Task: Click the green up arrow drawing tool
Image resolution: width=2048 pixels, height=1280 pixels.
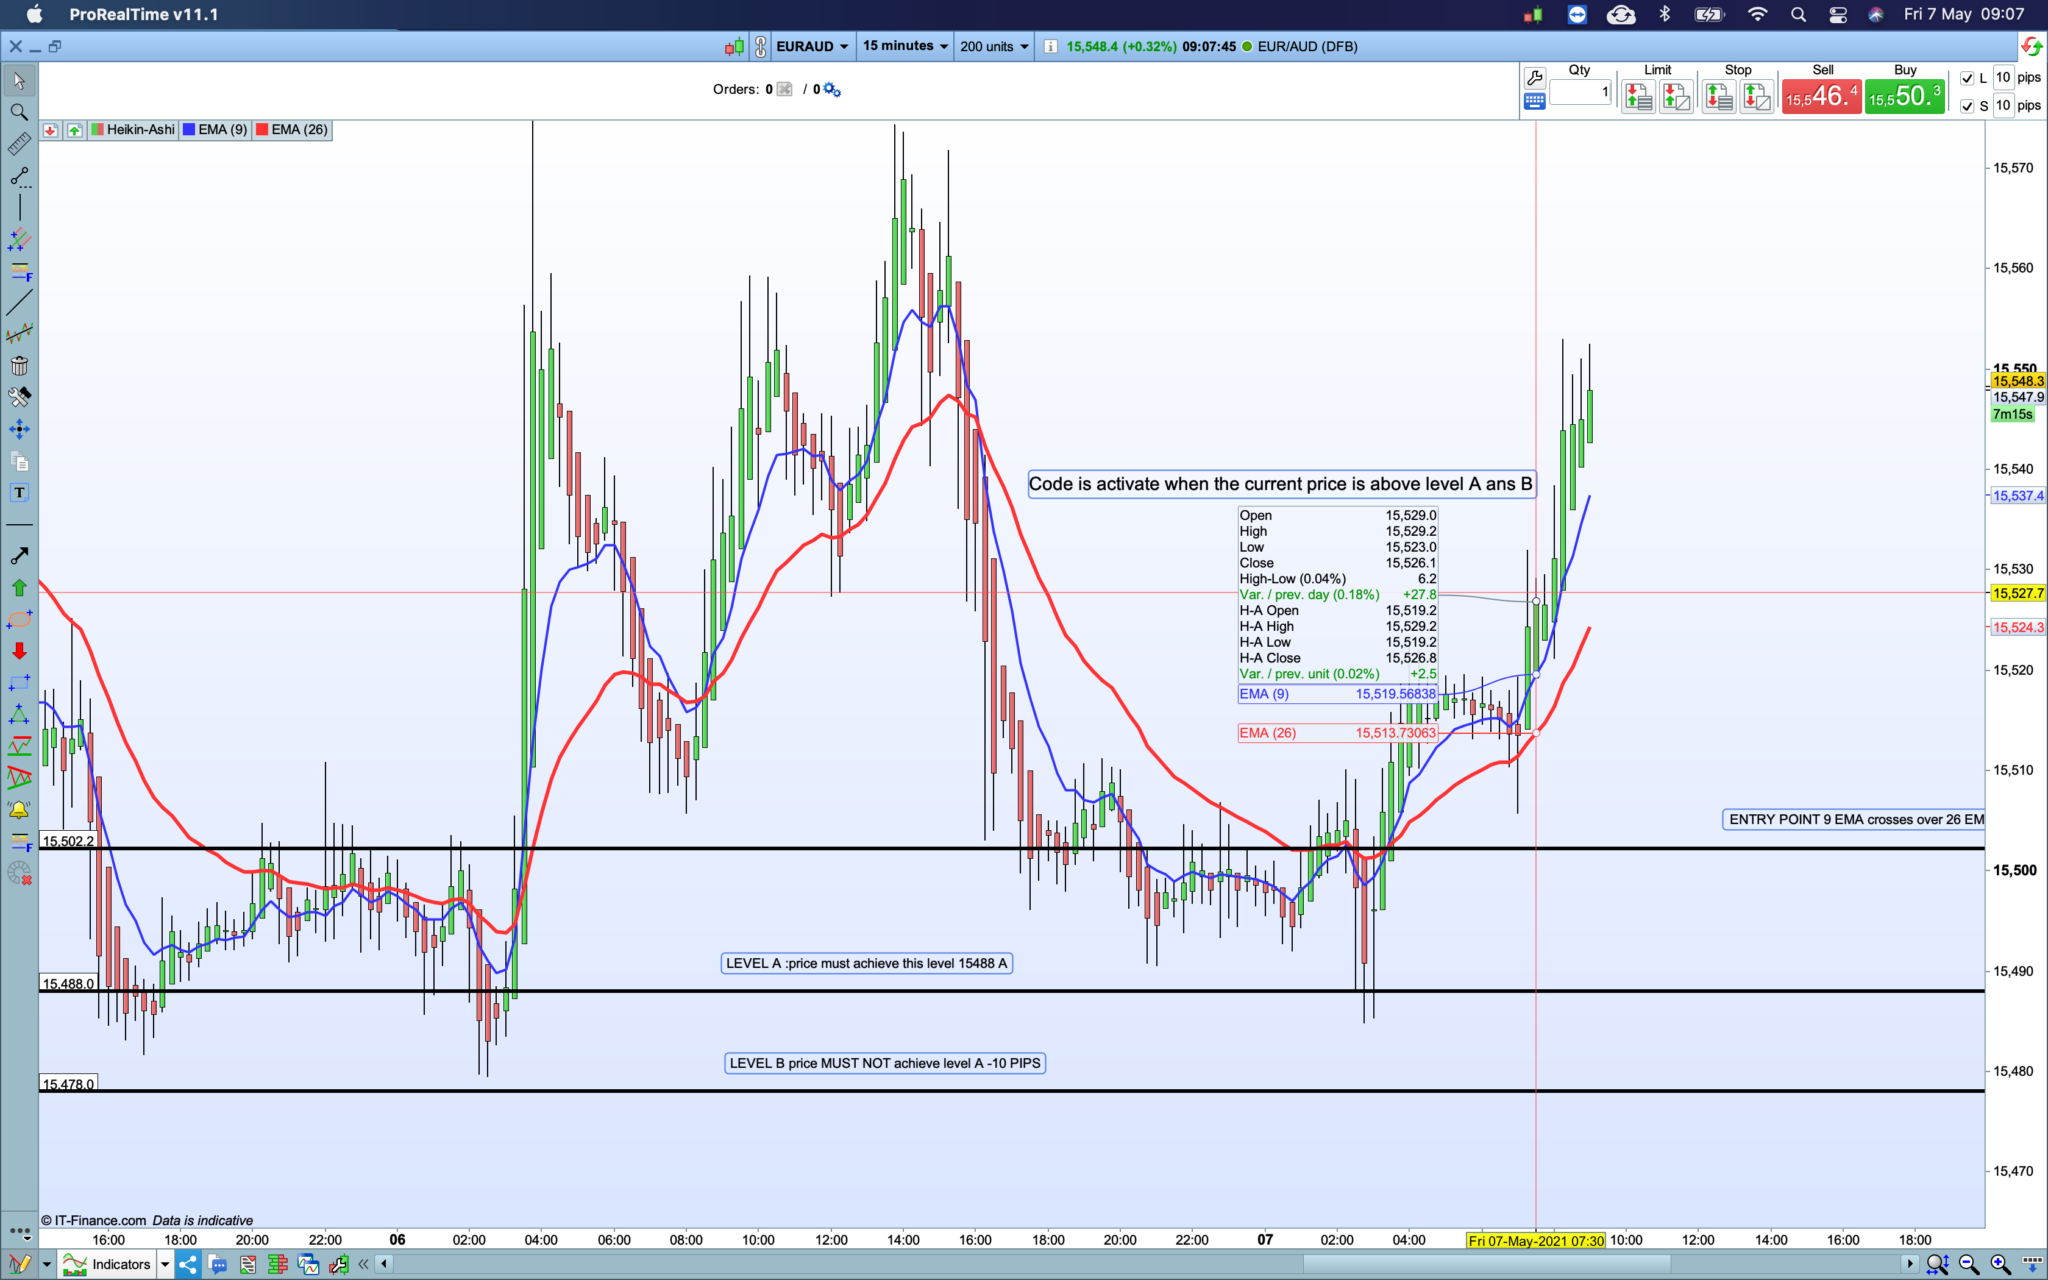Action: click(19, 587)
